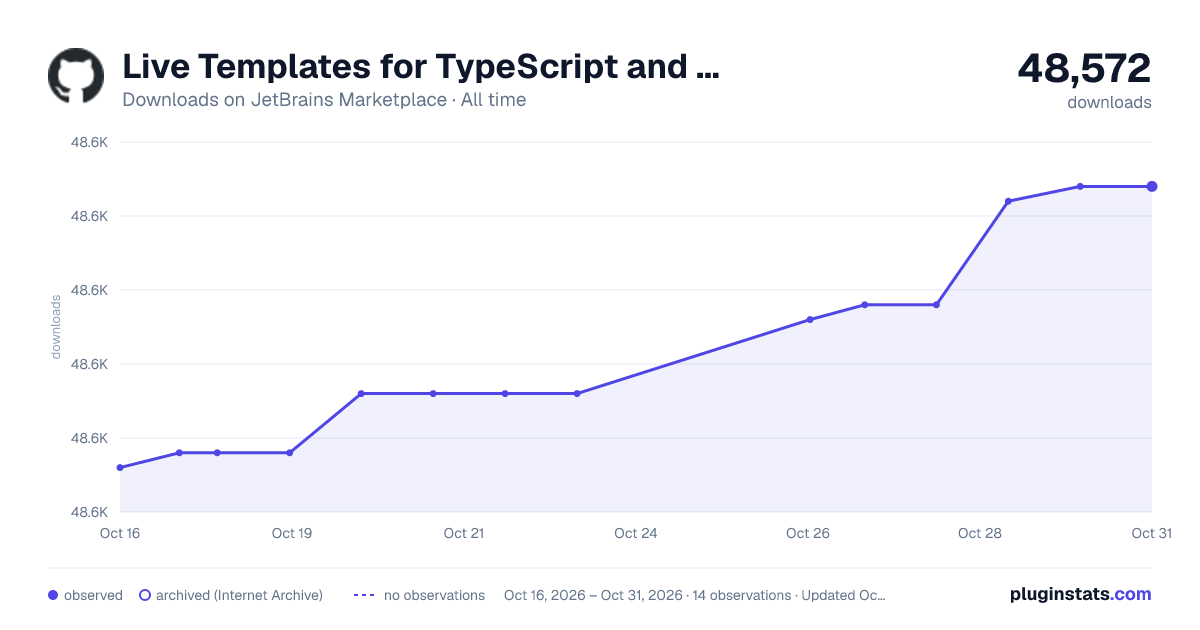Open the pluginstats.com link
The height and width of the screenshot is (630, 1200).
coord(1080,594)
